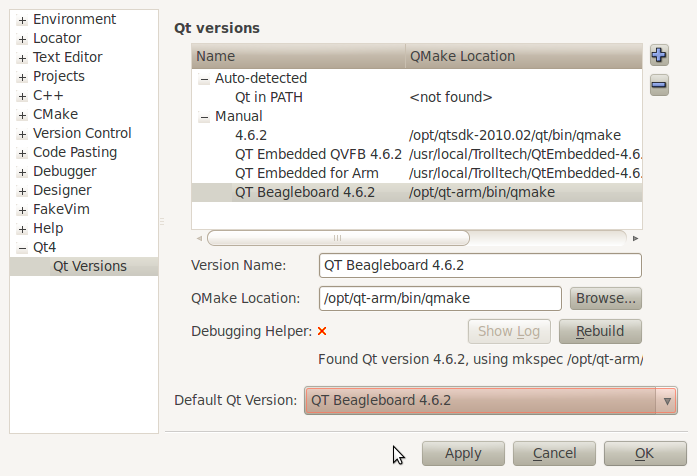Viewport: 697px width, 476px height.
Task: Click the Cancel button
Action: point(554,453)
